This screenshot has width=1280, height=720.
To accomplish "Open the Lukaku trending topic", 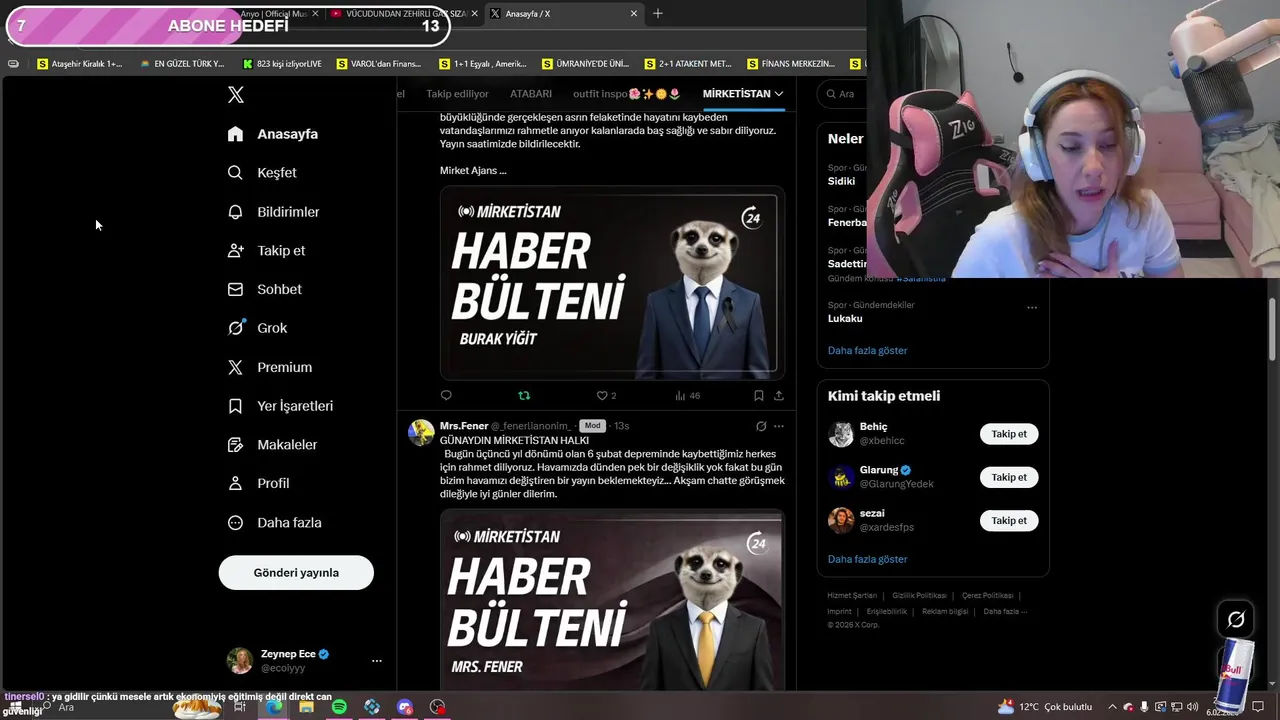I will (x=845, y=318).
